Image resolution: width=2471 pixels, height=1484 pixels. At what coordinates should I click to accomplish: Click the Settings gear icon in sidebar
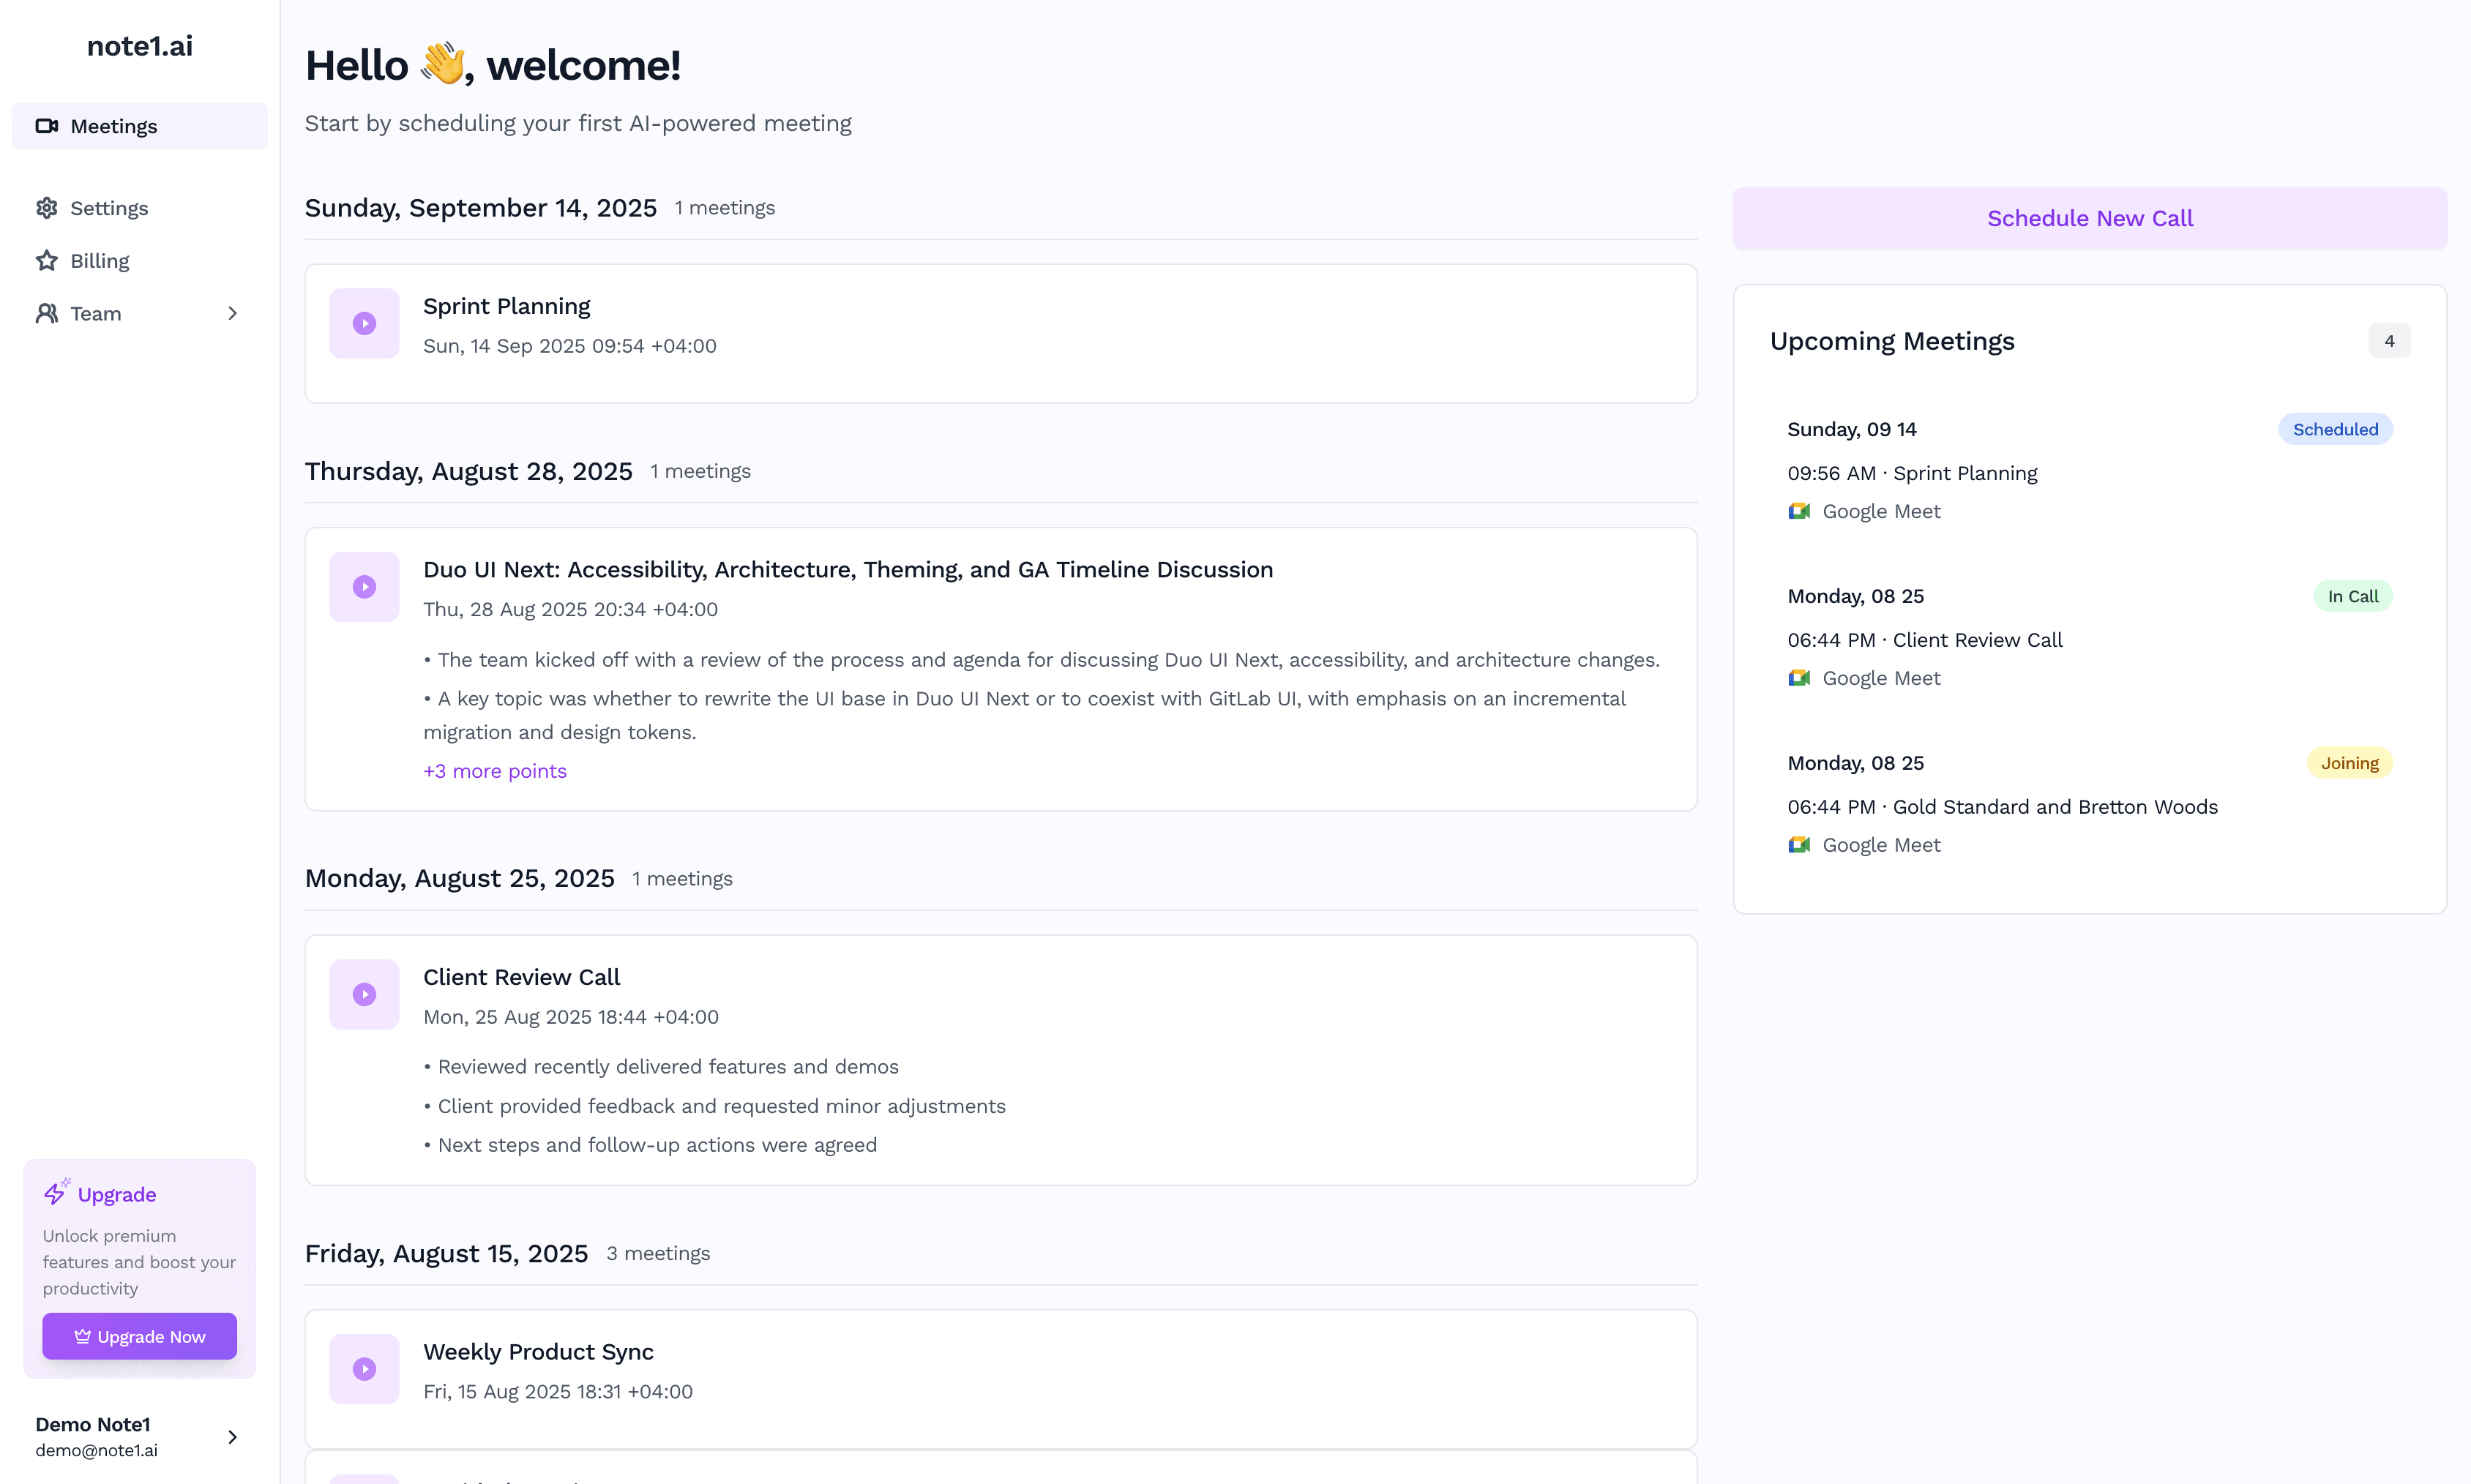coord(47,208)
